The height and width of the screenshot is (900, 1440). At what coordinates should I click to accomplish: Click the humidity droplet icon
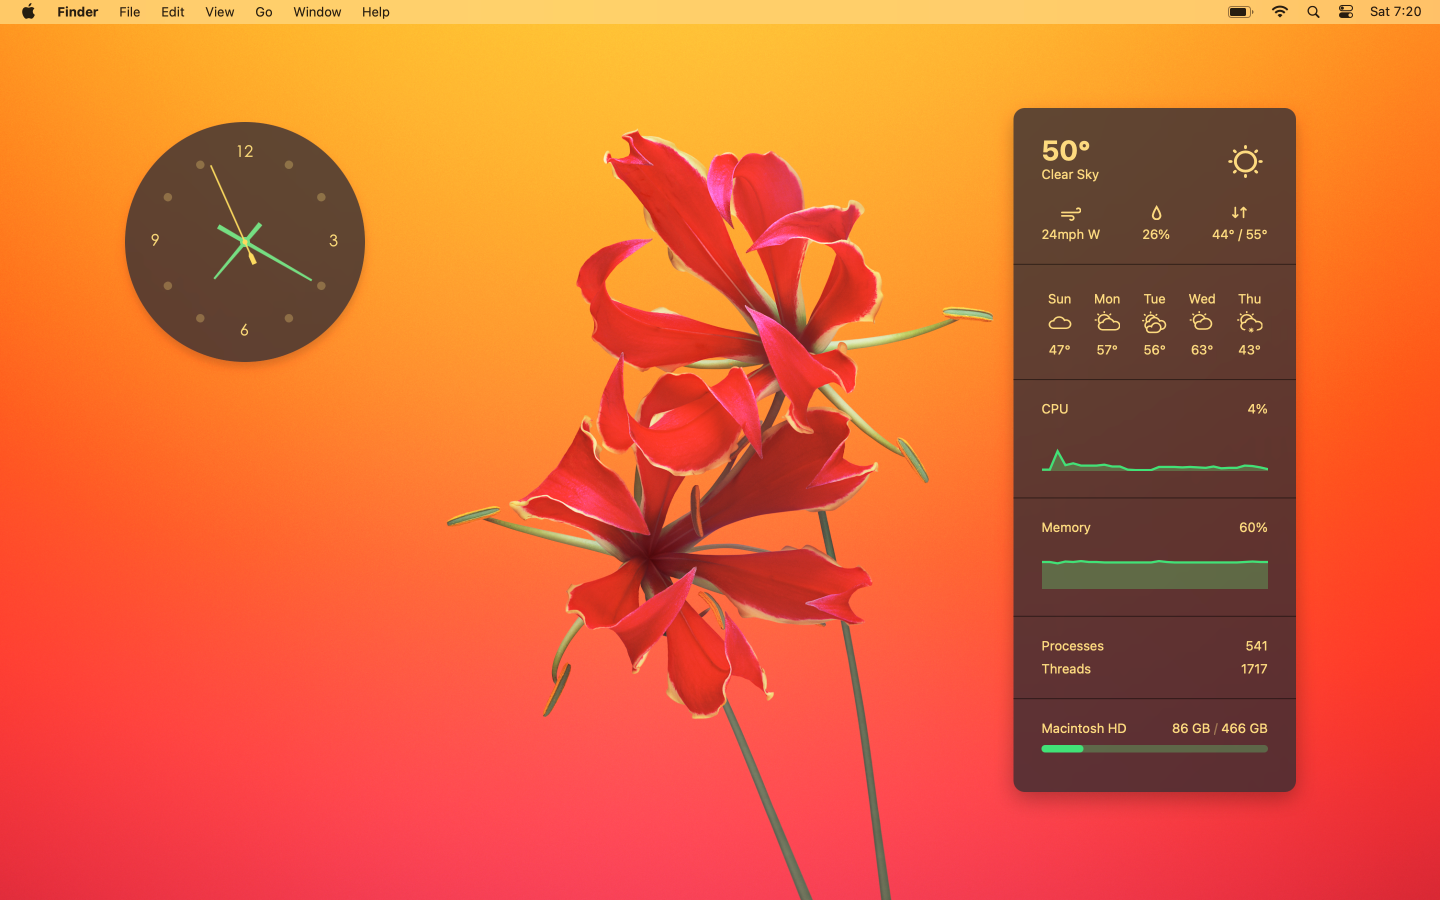click(x=1156, y=213)
